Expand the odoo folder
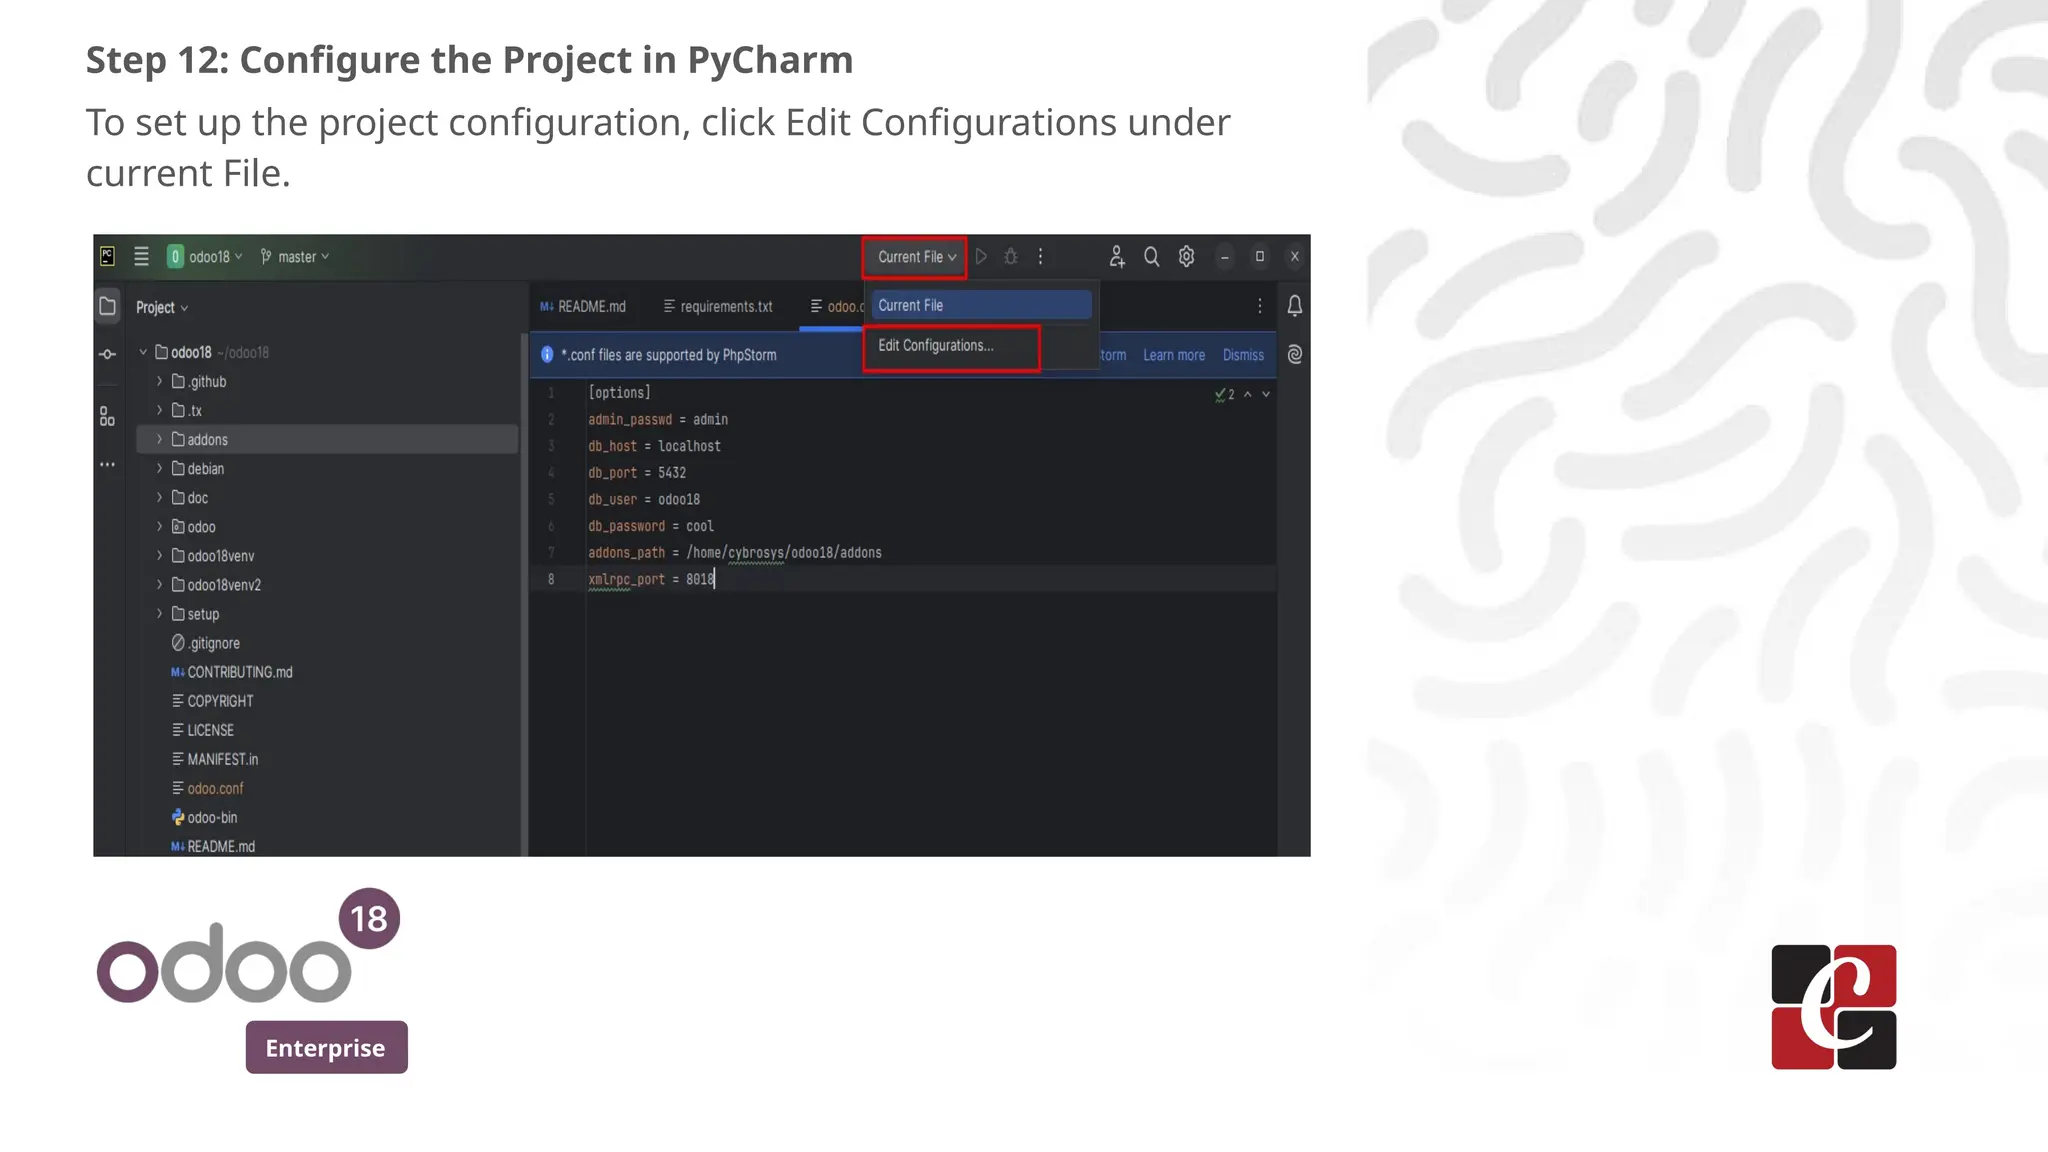This screenshot has height=1152, width=2048. tap(159, 526)
